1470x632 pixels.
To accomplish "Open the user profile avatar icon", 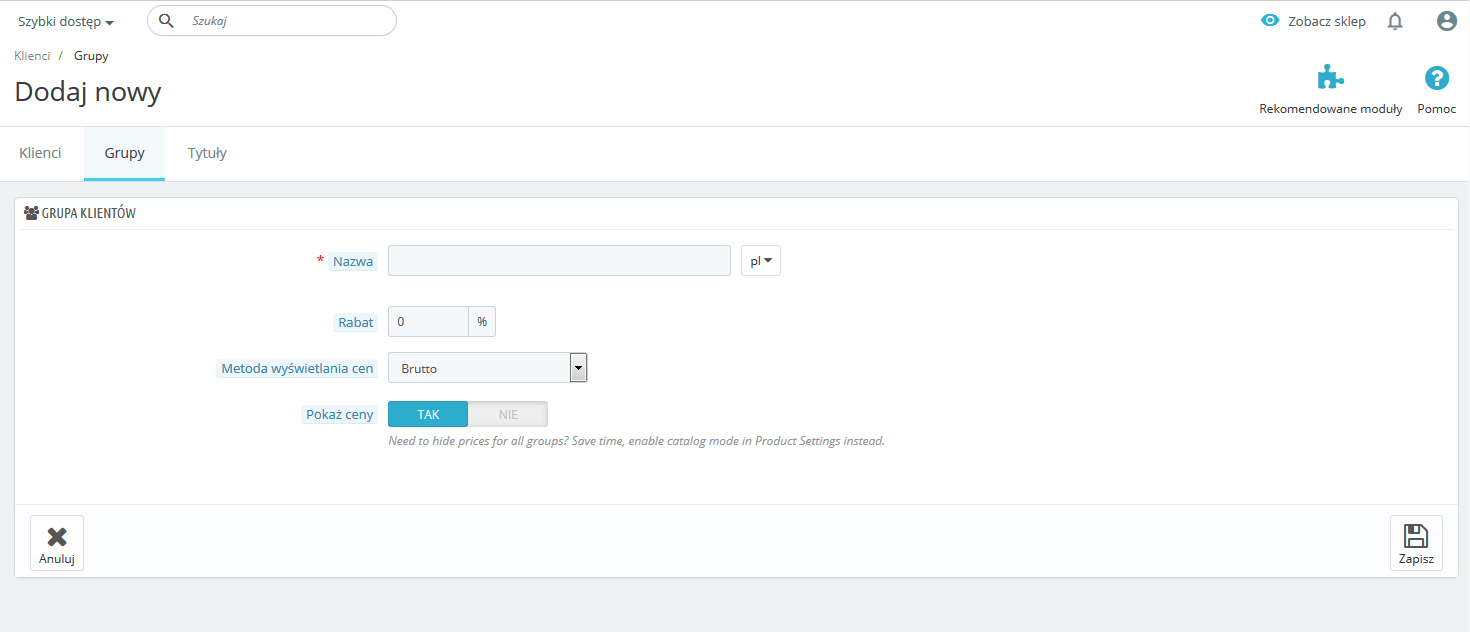I will (x=1446, y=21).
